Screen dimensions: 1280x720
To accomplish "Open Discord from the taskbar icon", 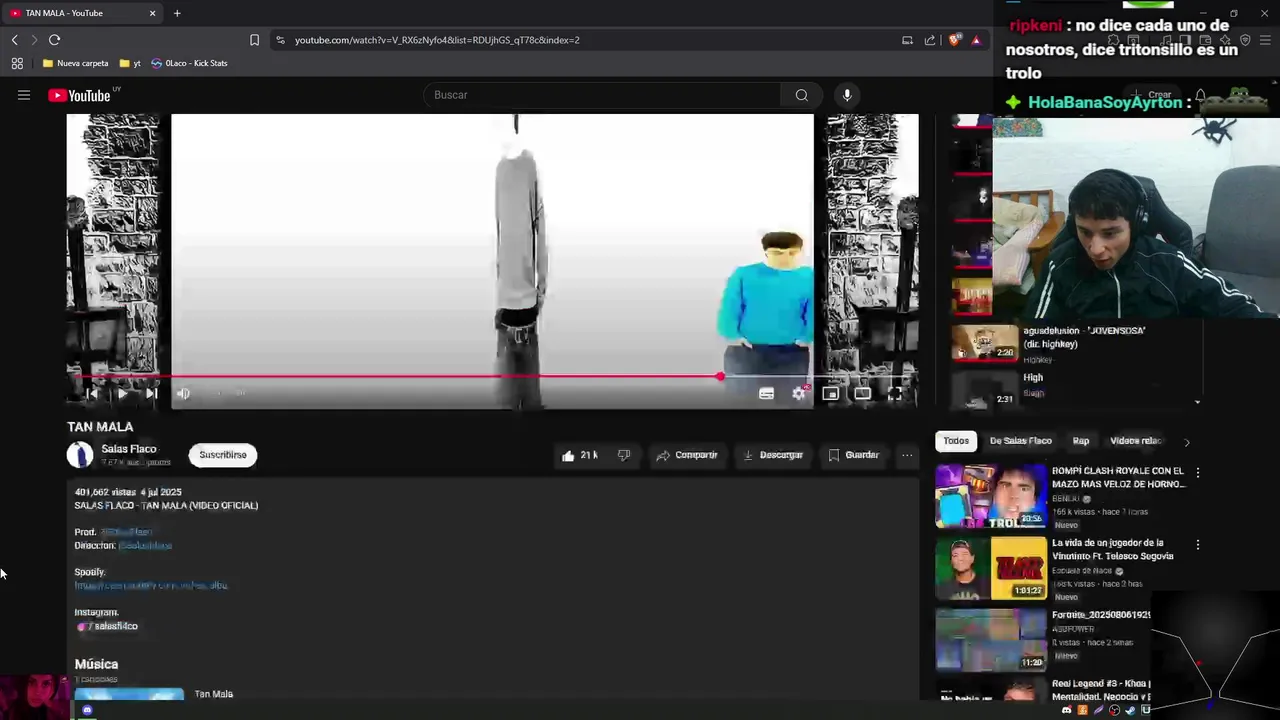I will click(x=87, y=710).
